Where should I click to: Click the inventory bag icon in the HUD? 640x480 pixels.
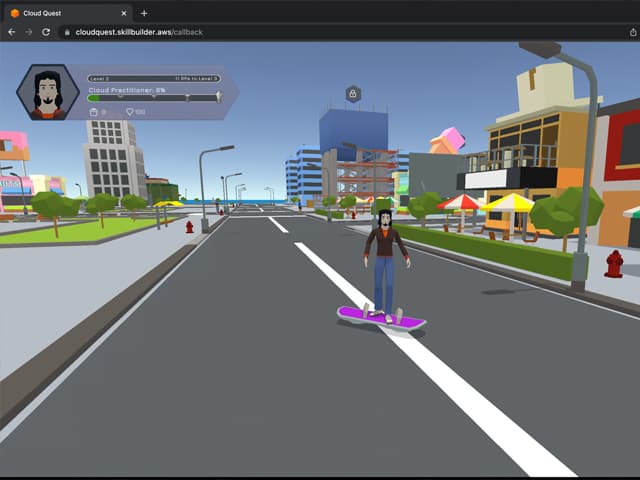(93, 112)
